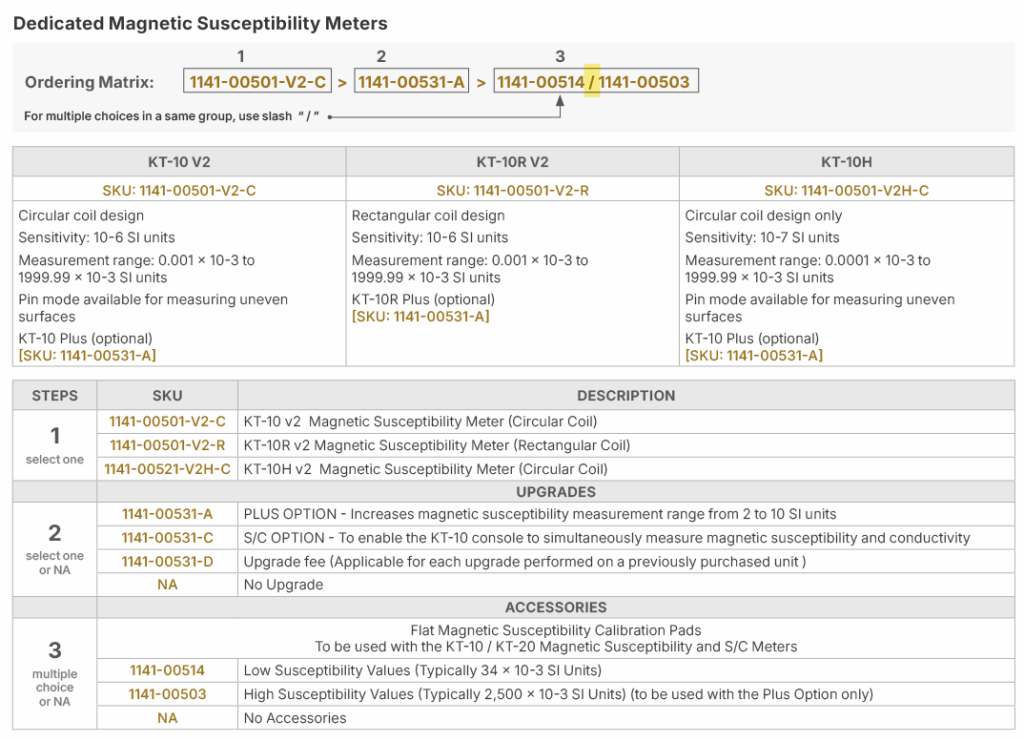
Task: Click the "UPGRADES" section header
Action: (x=556, y=492)
